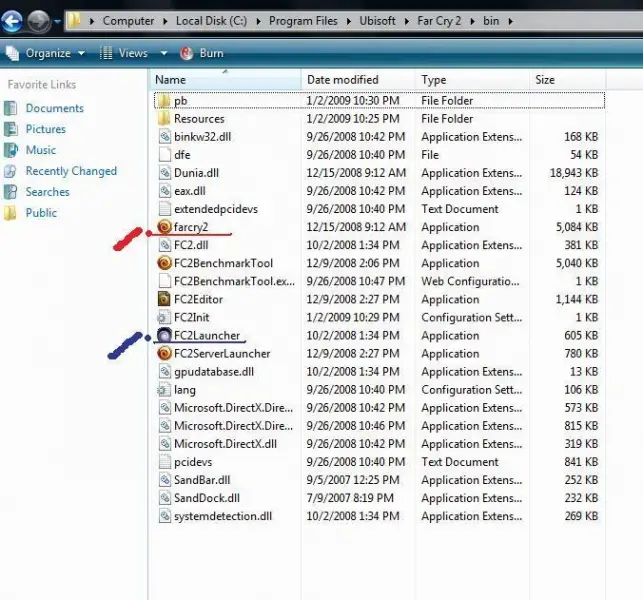Open Public in Favorite Links
The height and width of the screenshot is (600, 643).
click(x=41, y=213)
